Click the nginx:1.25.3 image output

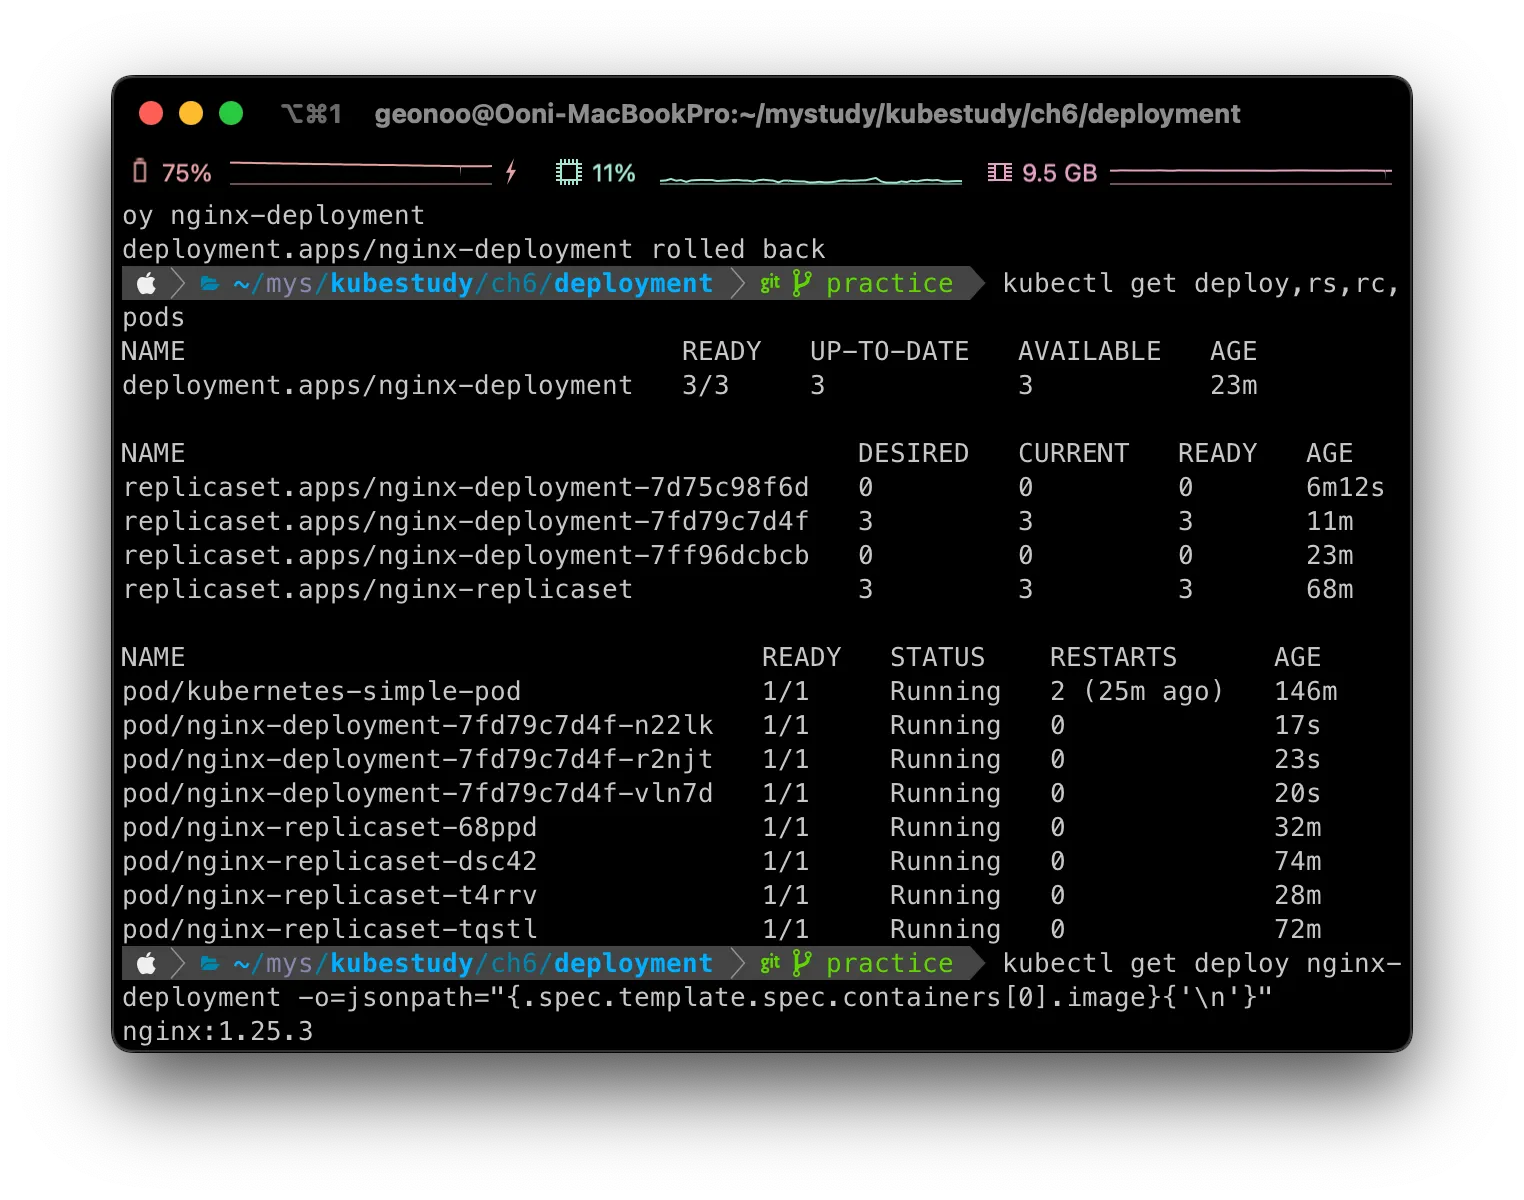[x=218, y=1031]
